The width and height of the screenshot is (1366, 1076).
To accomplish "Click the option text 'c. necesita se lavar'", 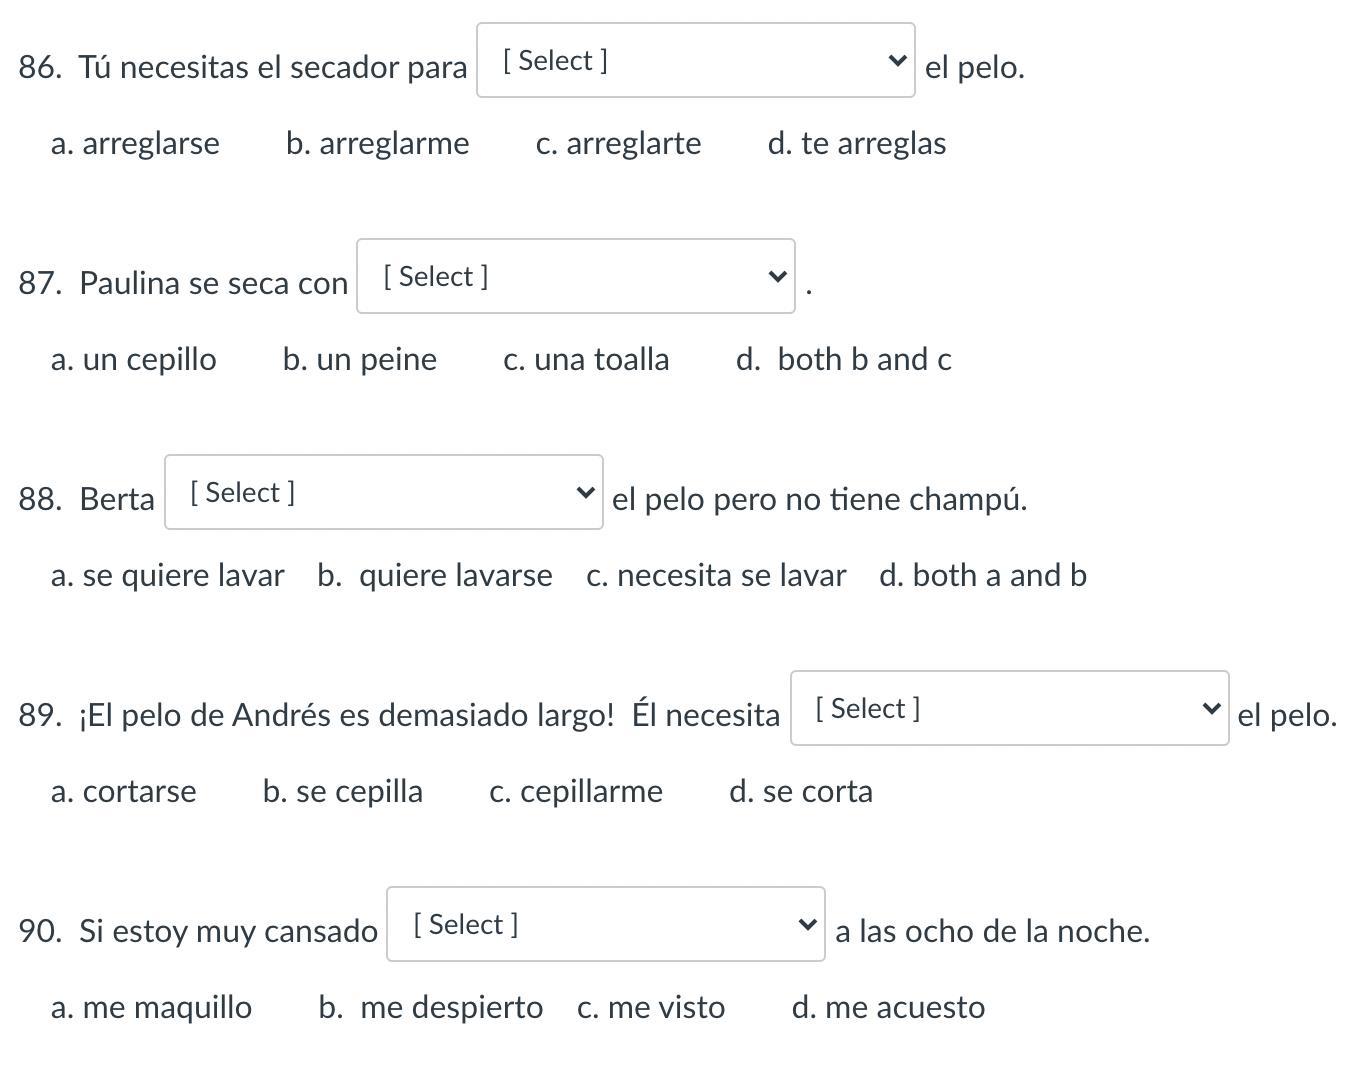I will [716, 576].
